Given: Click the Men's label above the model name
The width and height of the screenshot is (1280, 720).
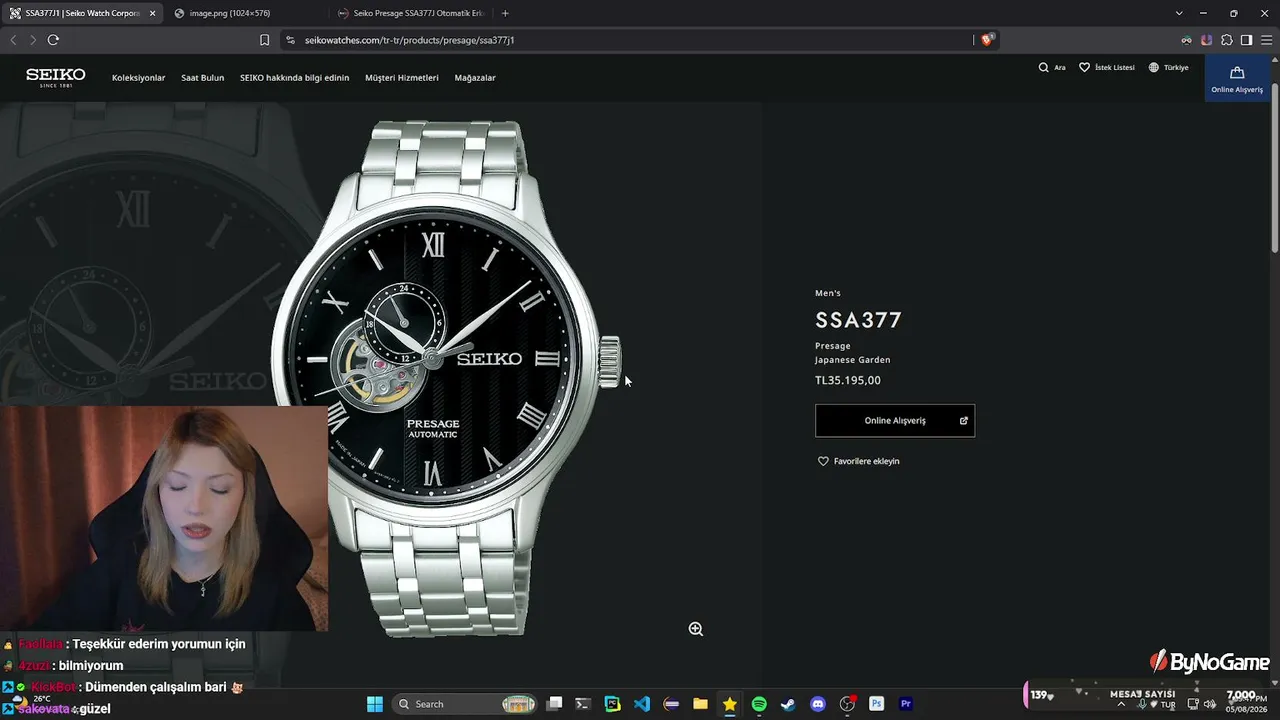Looking at the screenshot, I should pos(828,293).
